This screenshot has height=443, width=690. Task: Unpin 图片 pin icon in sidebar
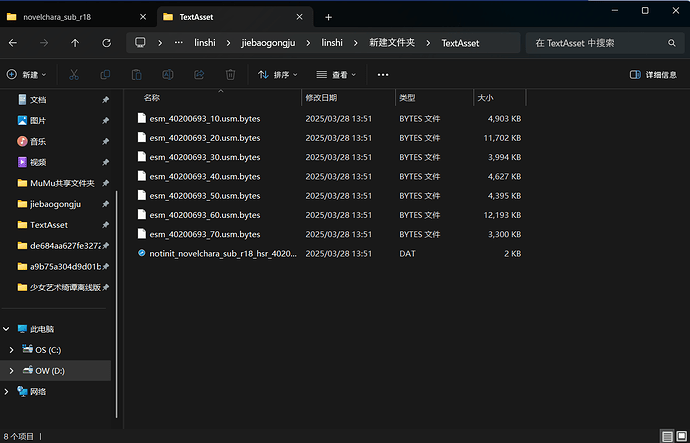[106, 121]
